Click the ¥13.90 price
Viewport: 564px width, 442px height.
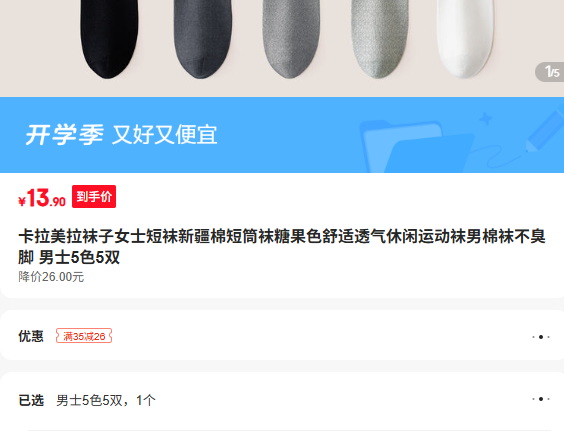(x=42, y=198)
